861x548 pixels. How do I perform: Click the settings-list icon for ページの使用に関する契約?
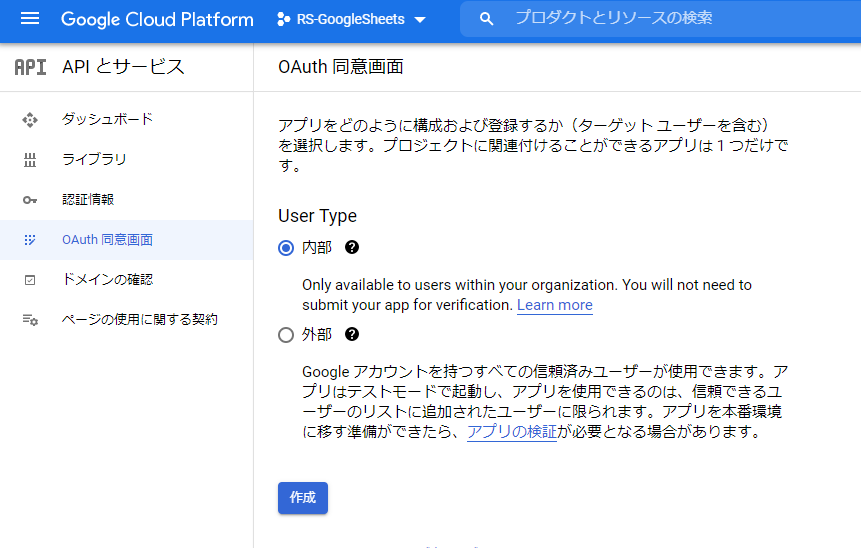click(30, 320)
